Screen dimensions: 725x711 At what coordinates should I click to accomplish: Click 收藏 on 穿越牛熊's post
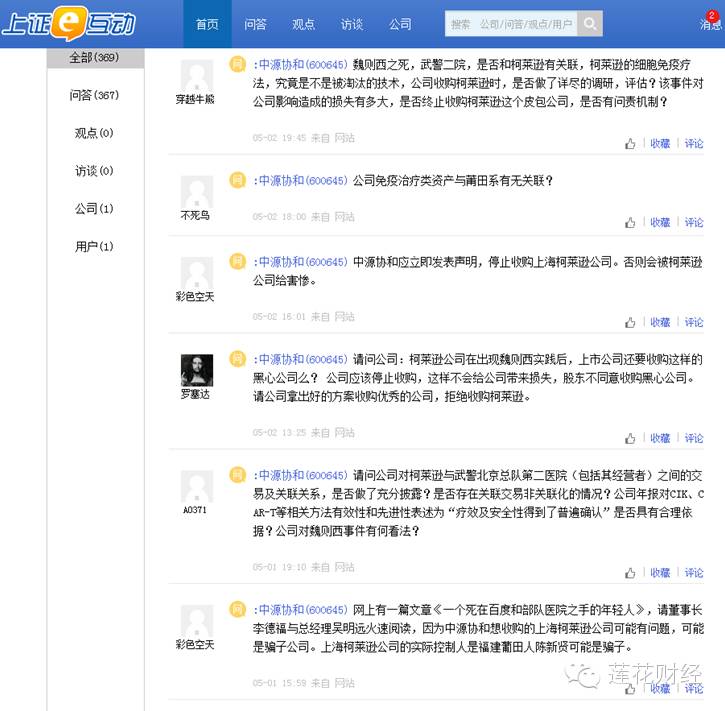coord(660,144)
